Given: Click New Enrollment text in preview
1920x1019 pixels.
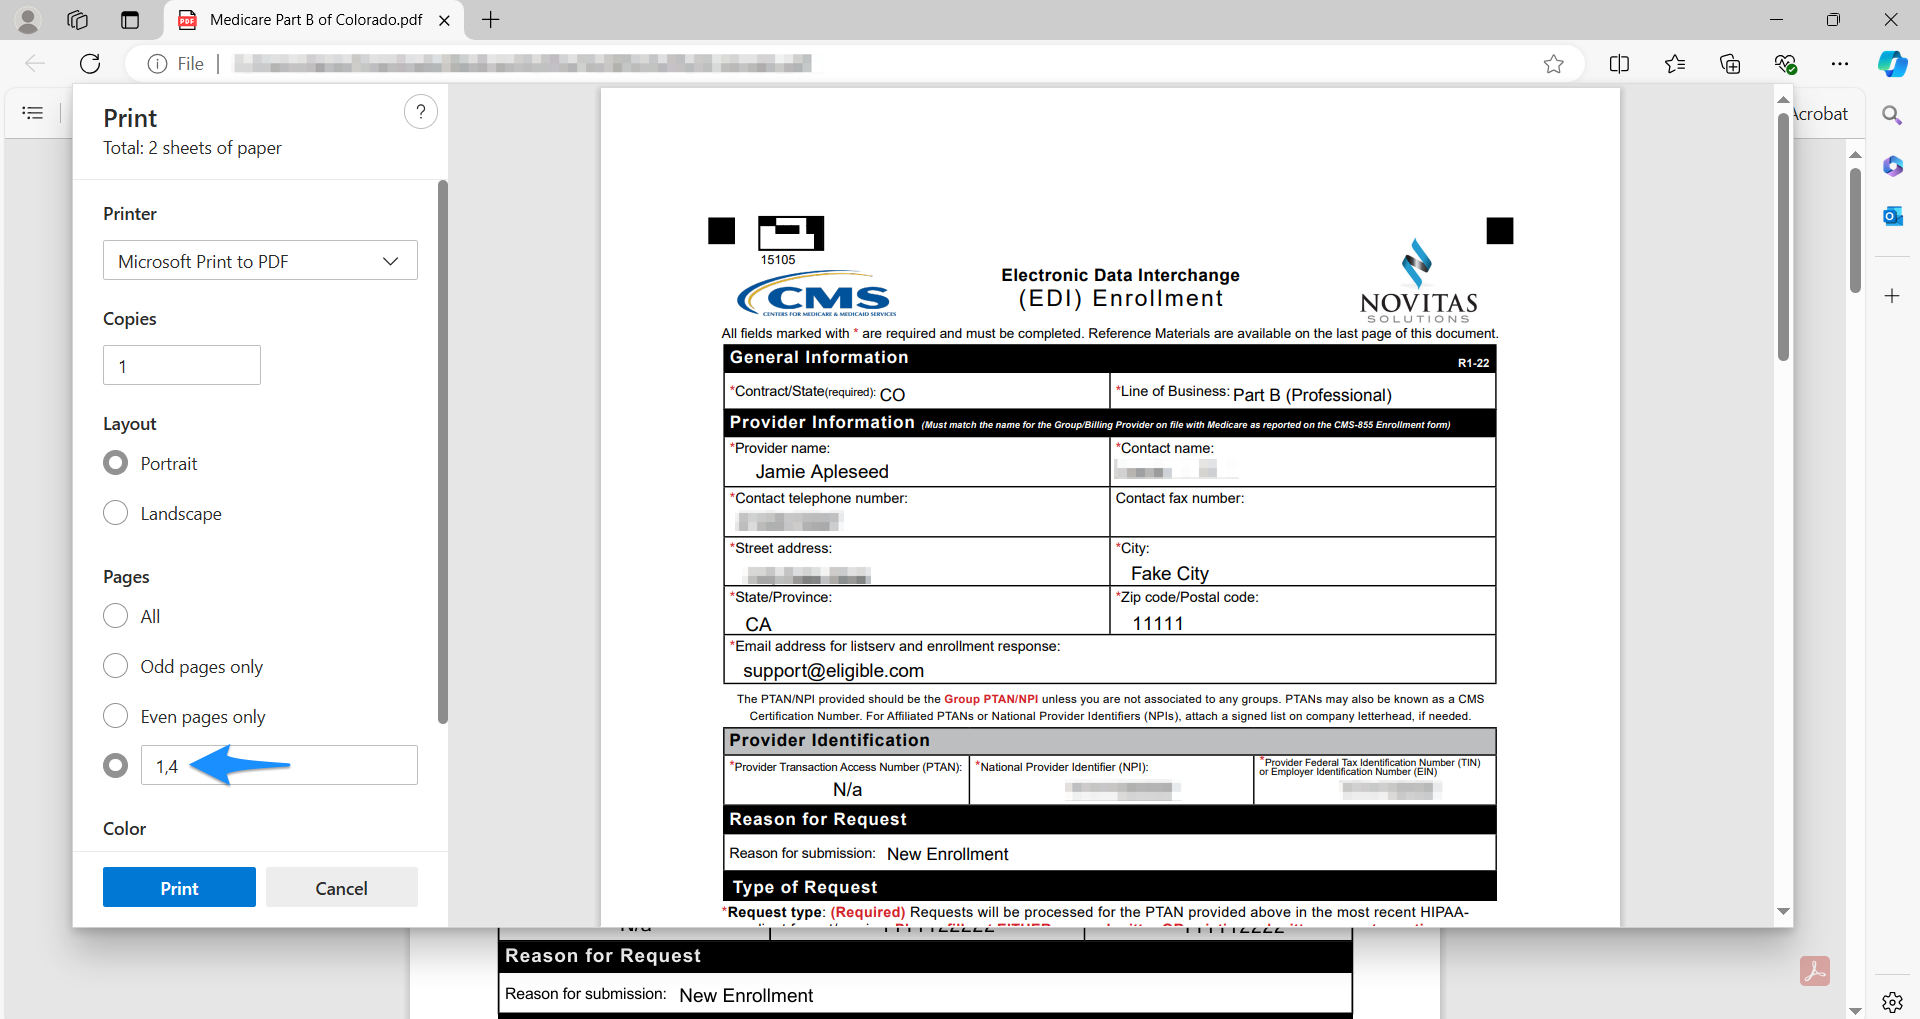Looking at the screenshot, I should point(947,855).
